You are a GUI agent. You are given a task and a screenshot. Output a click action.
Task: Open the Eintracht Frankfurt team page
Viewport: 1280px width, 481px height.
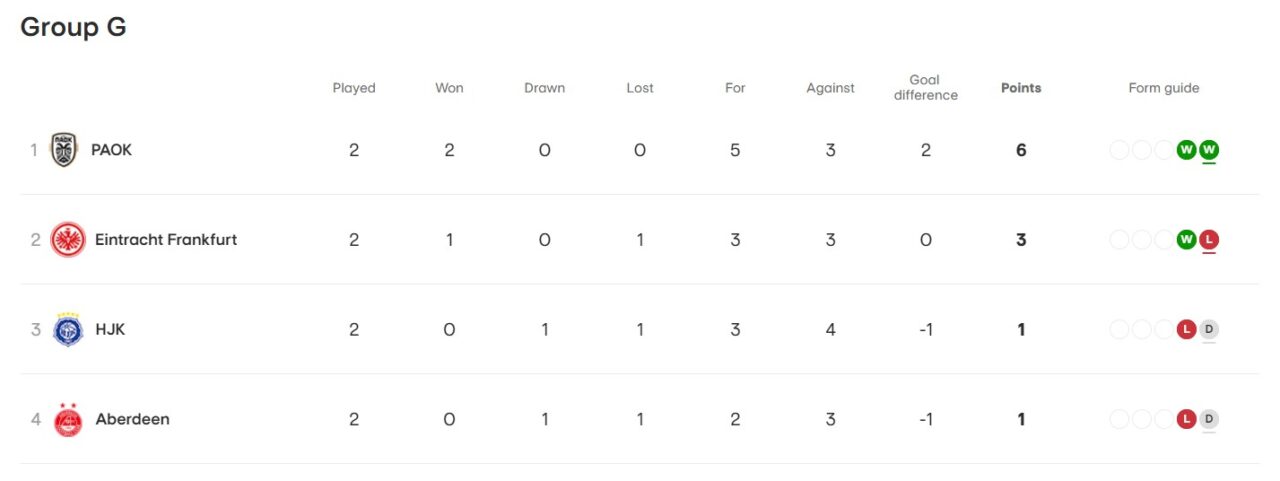pos(166,240)
